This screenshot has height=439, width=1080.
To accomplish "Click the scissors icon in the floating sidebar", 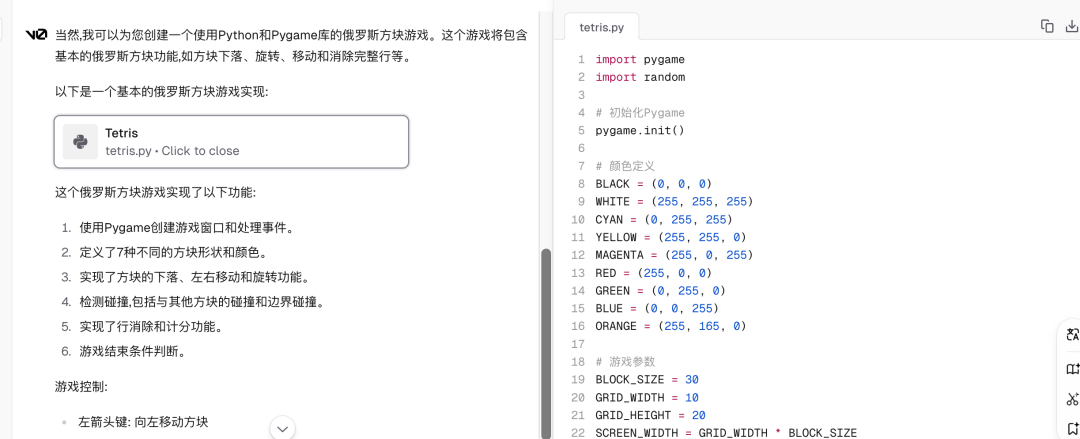I will click(1071, 398).
